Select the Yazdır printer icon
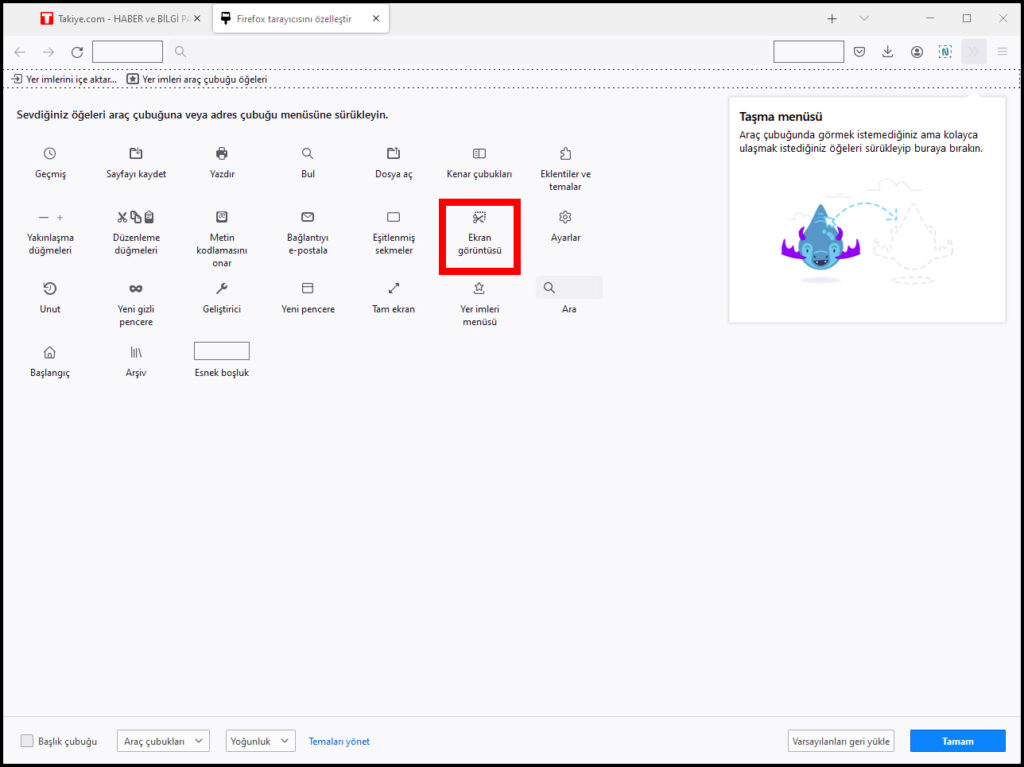Image resolution: width=1024 pixels, height=767 pixels. point(222,153)
